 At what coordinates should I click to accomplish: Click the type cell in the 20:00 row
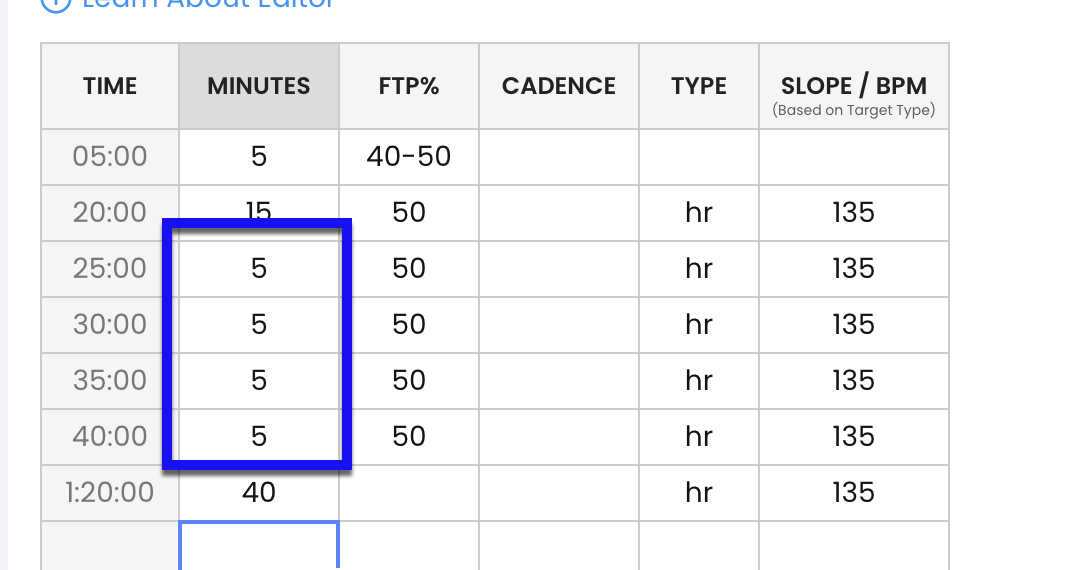699,213
